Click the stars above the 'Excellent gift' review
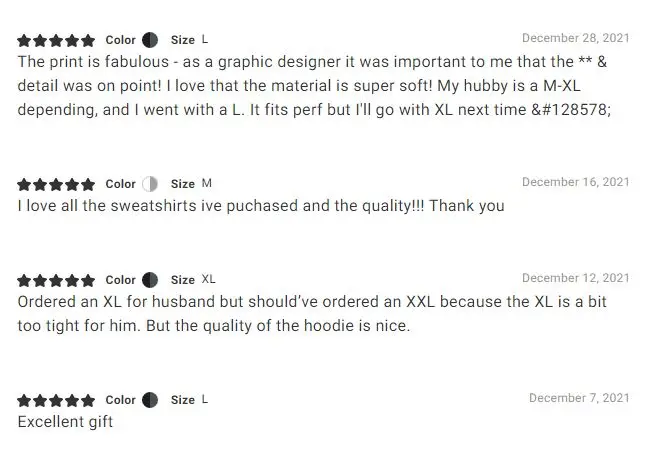666x458 pixels. 56,401
